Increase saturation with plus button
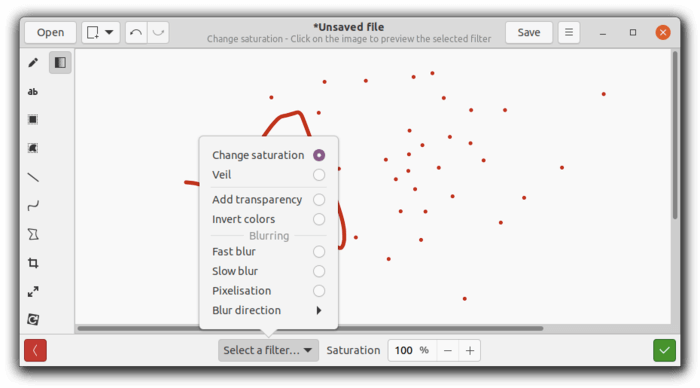 [470, 350]
